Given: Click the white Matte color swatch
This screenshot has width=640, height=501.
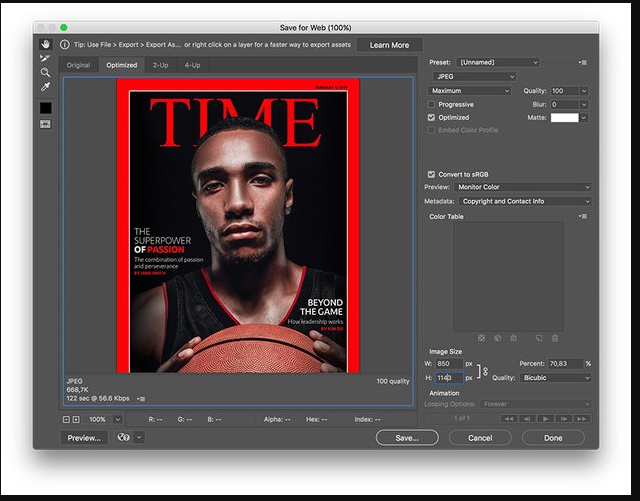Looking at the screenshot, I should (564, 118).
